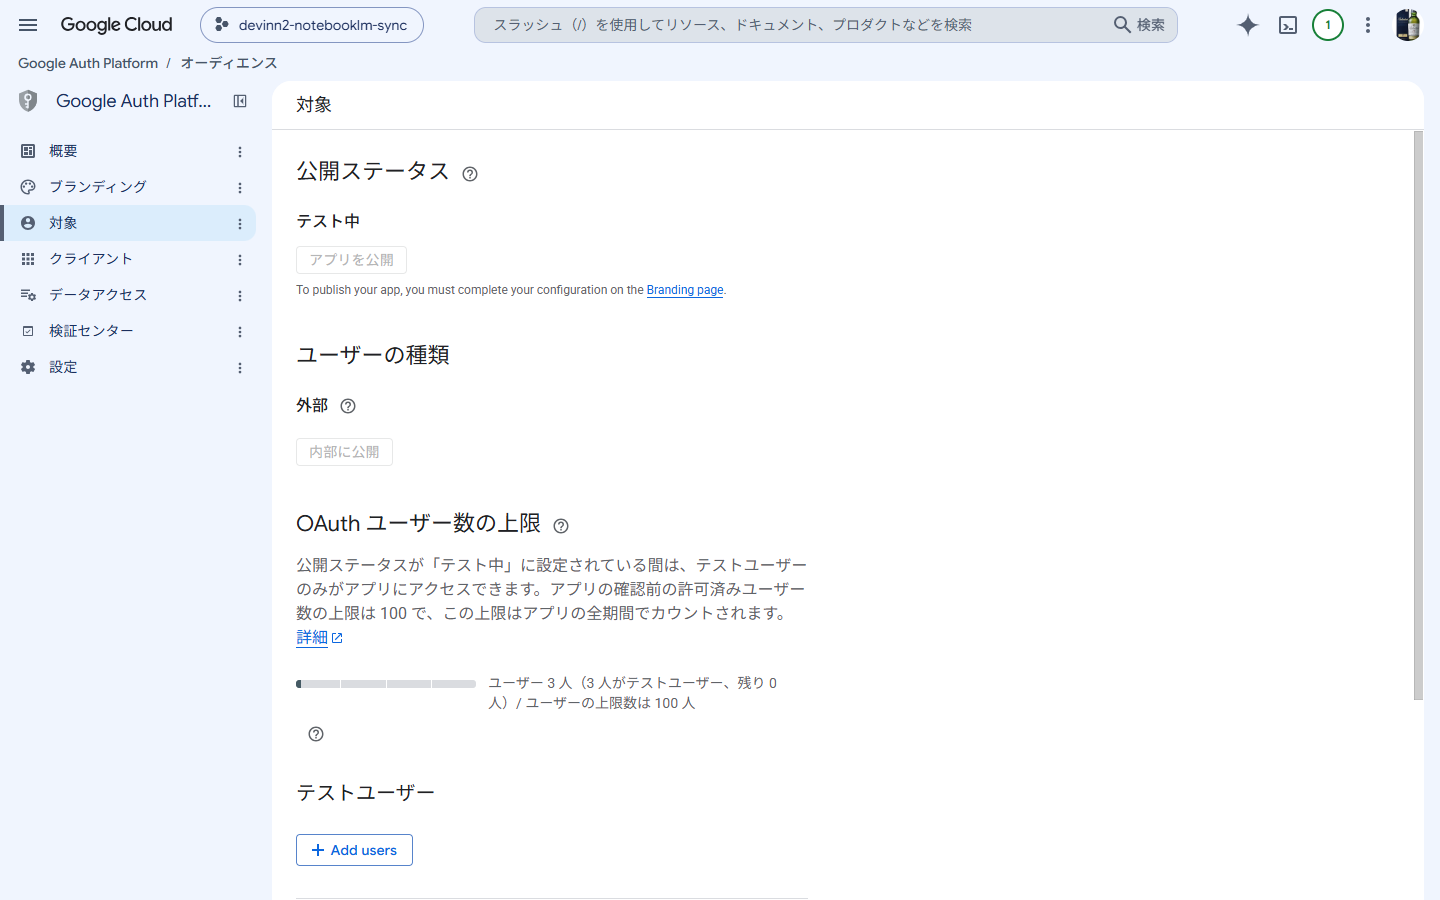Click the account avatar picture
The image size is (1440, 900).
click(1408, 25)
